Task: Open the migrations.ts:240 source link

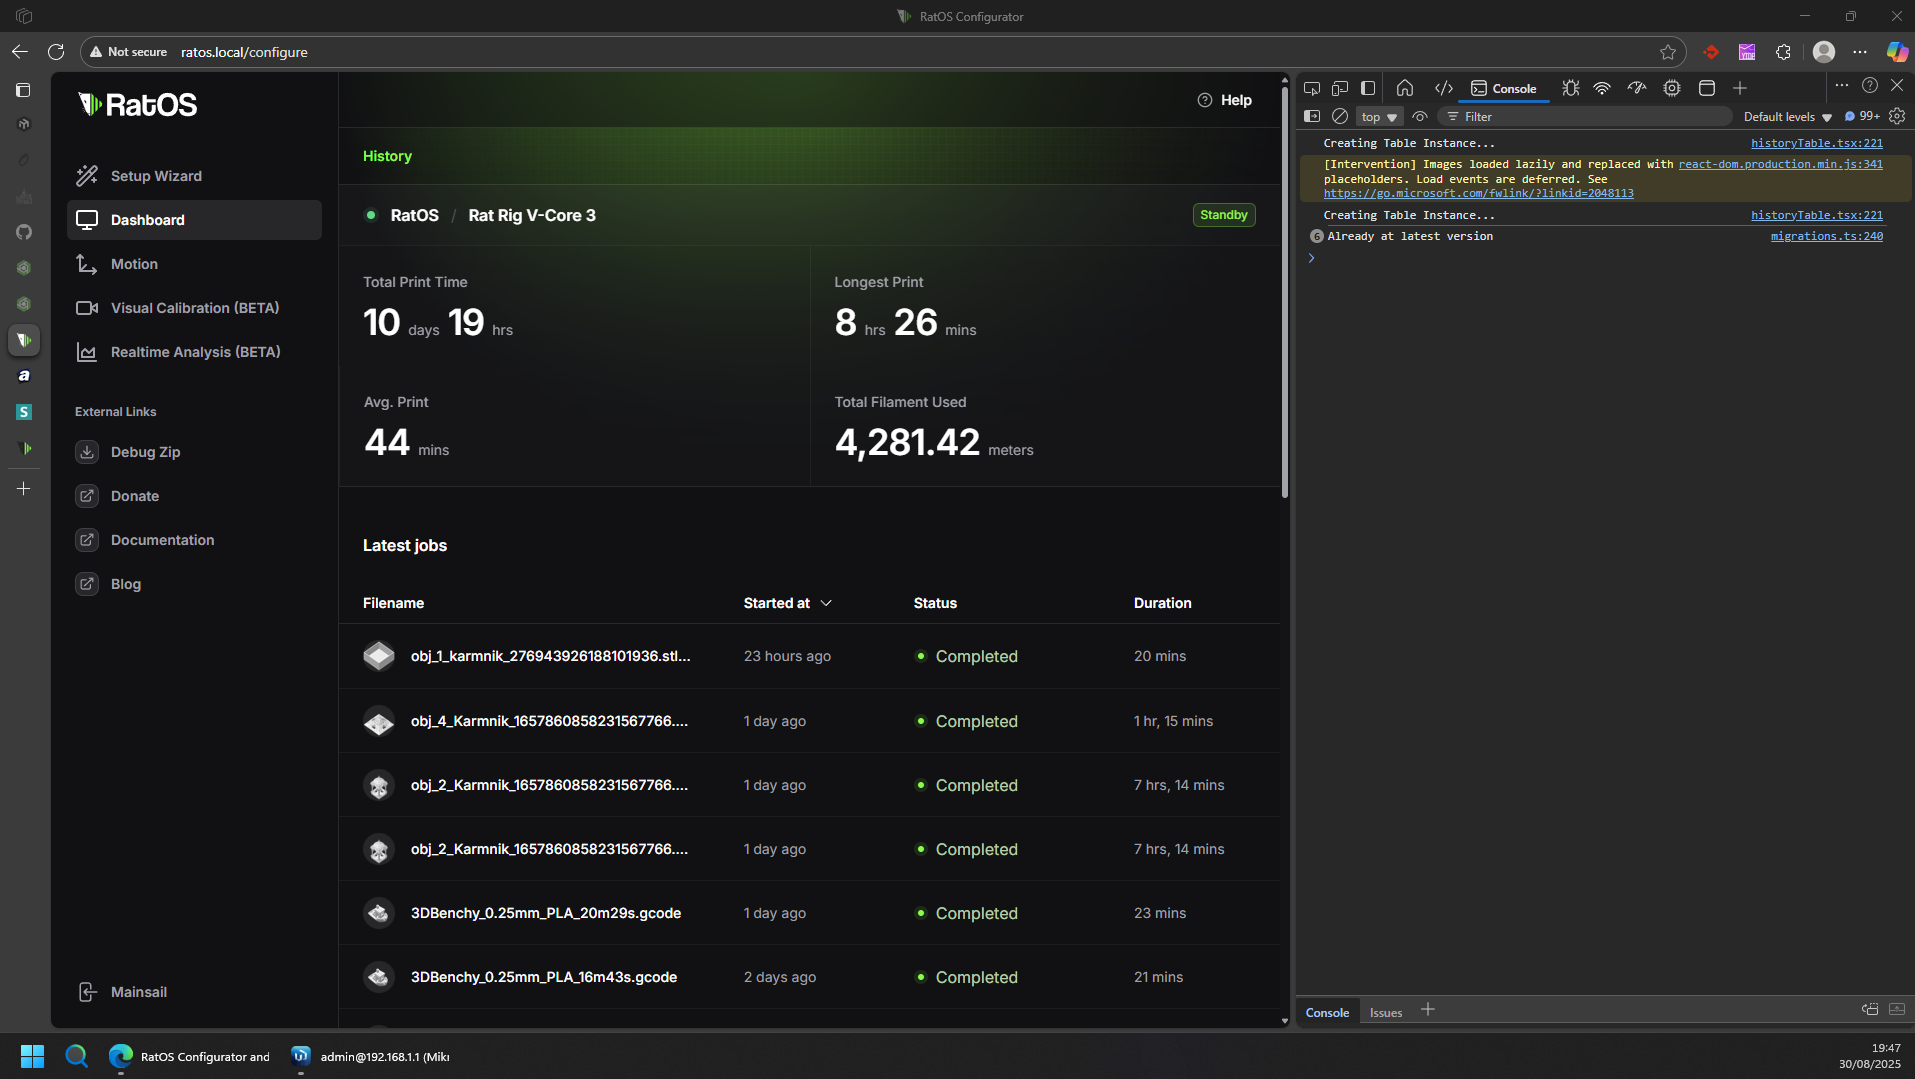Action: click(x=1826, y=237)
